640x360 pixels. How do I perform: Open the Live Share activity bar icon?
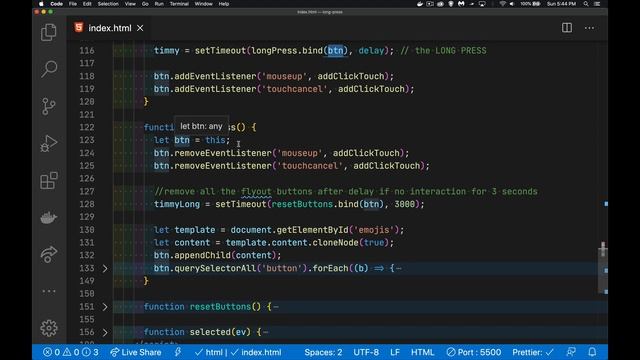[49, 254]
